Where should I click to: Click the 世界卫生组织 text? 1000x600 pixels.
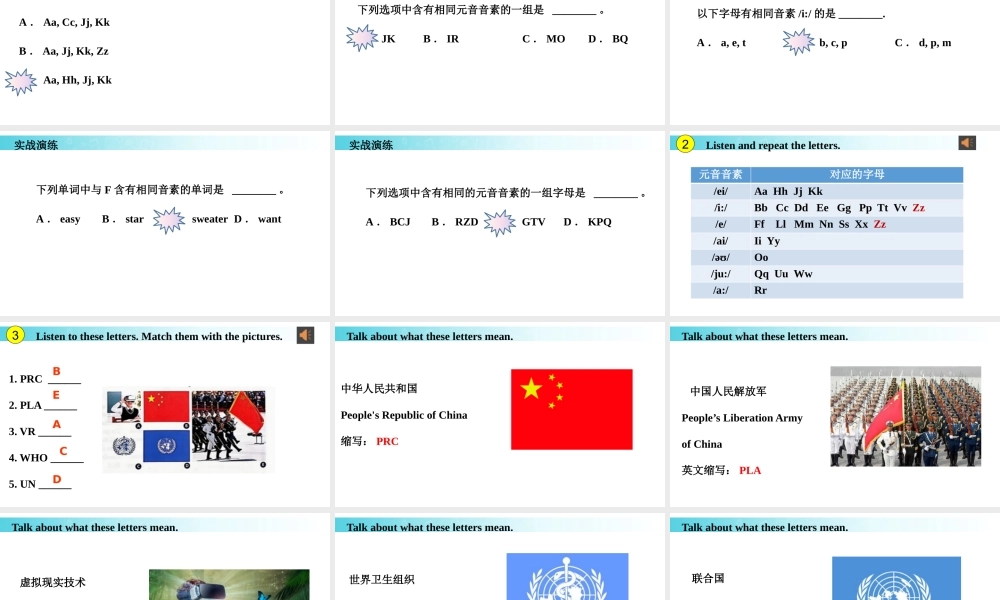[x=381, y=580]
